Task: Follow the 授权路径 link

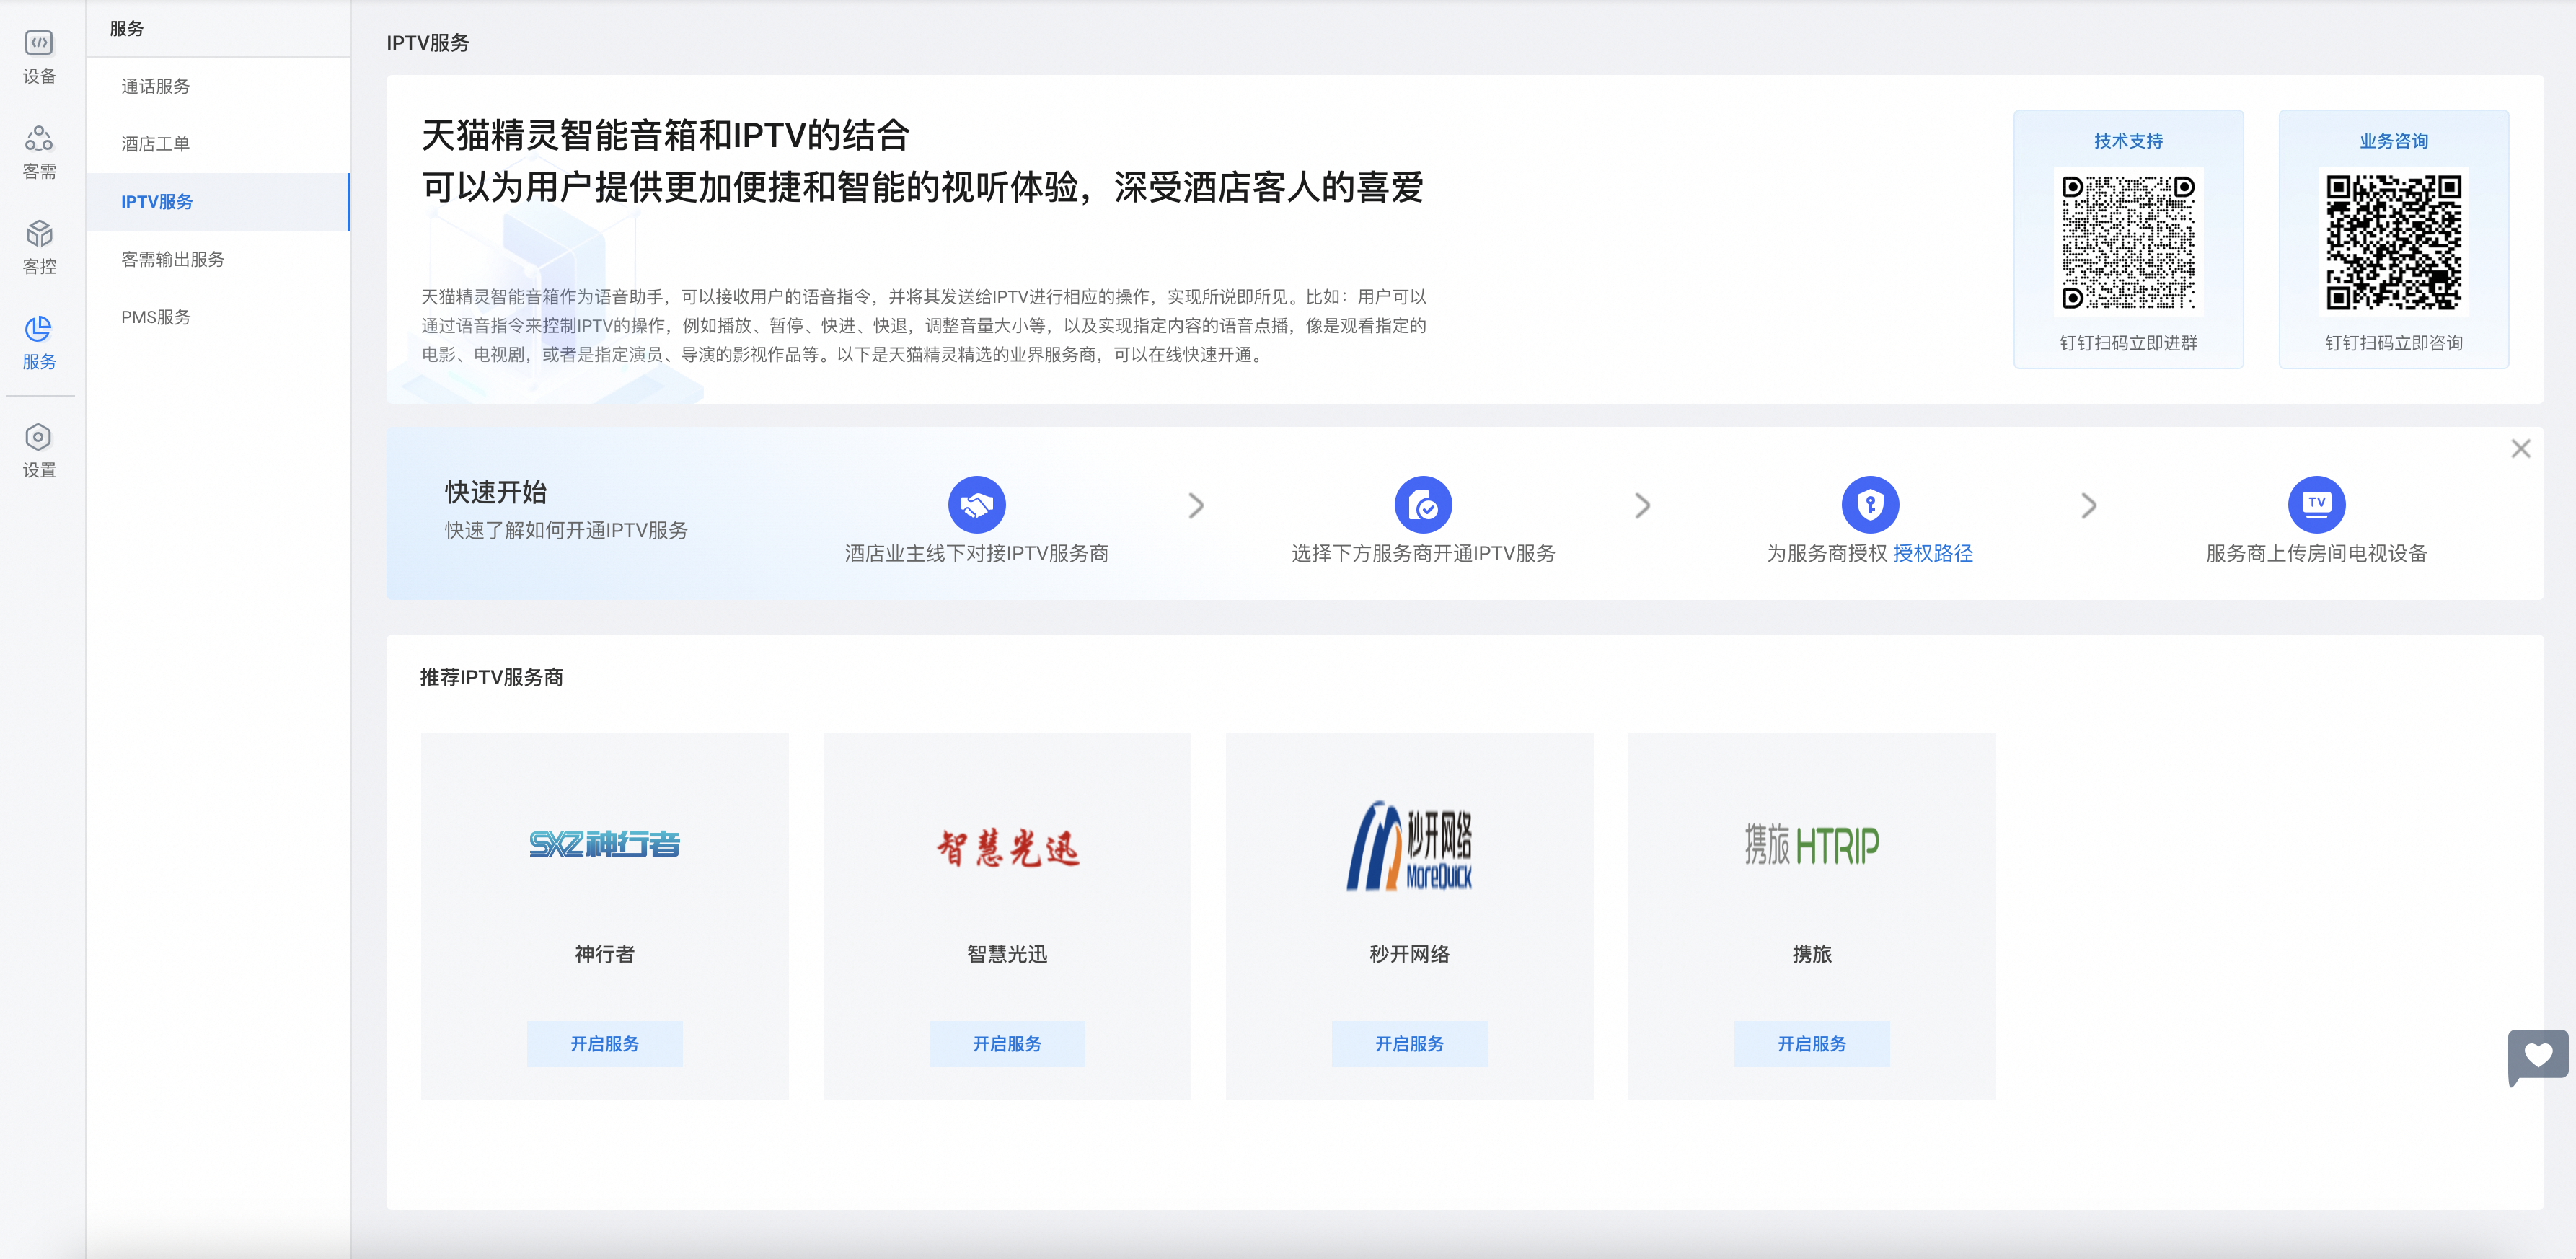Action: coord(1932,553)
